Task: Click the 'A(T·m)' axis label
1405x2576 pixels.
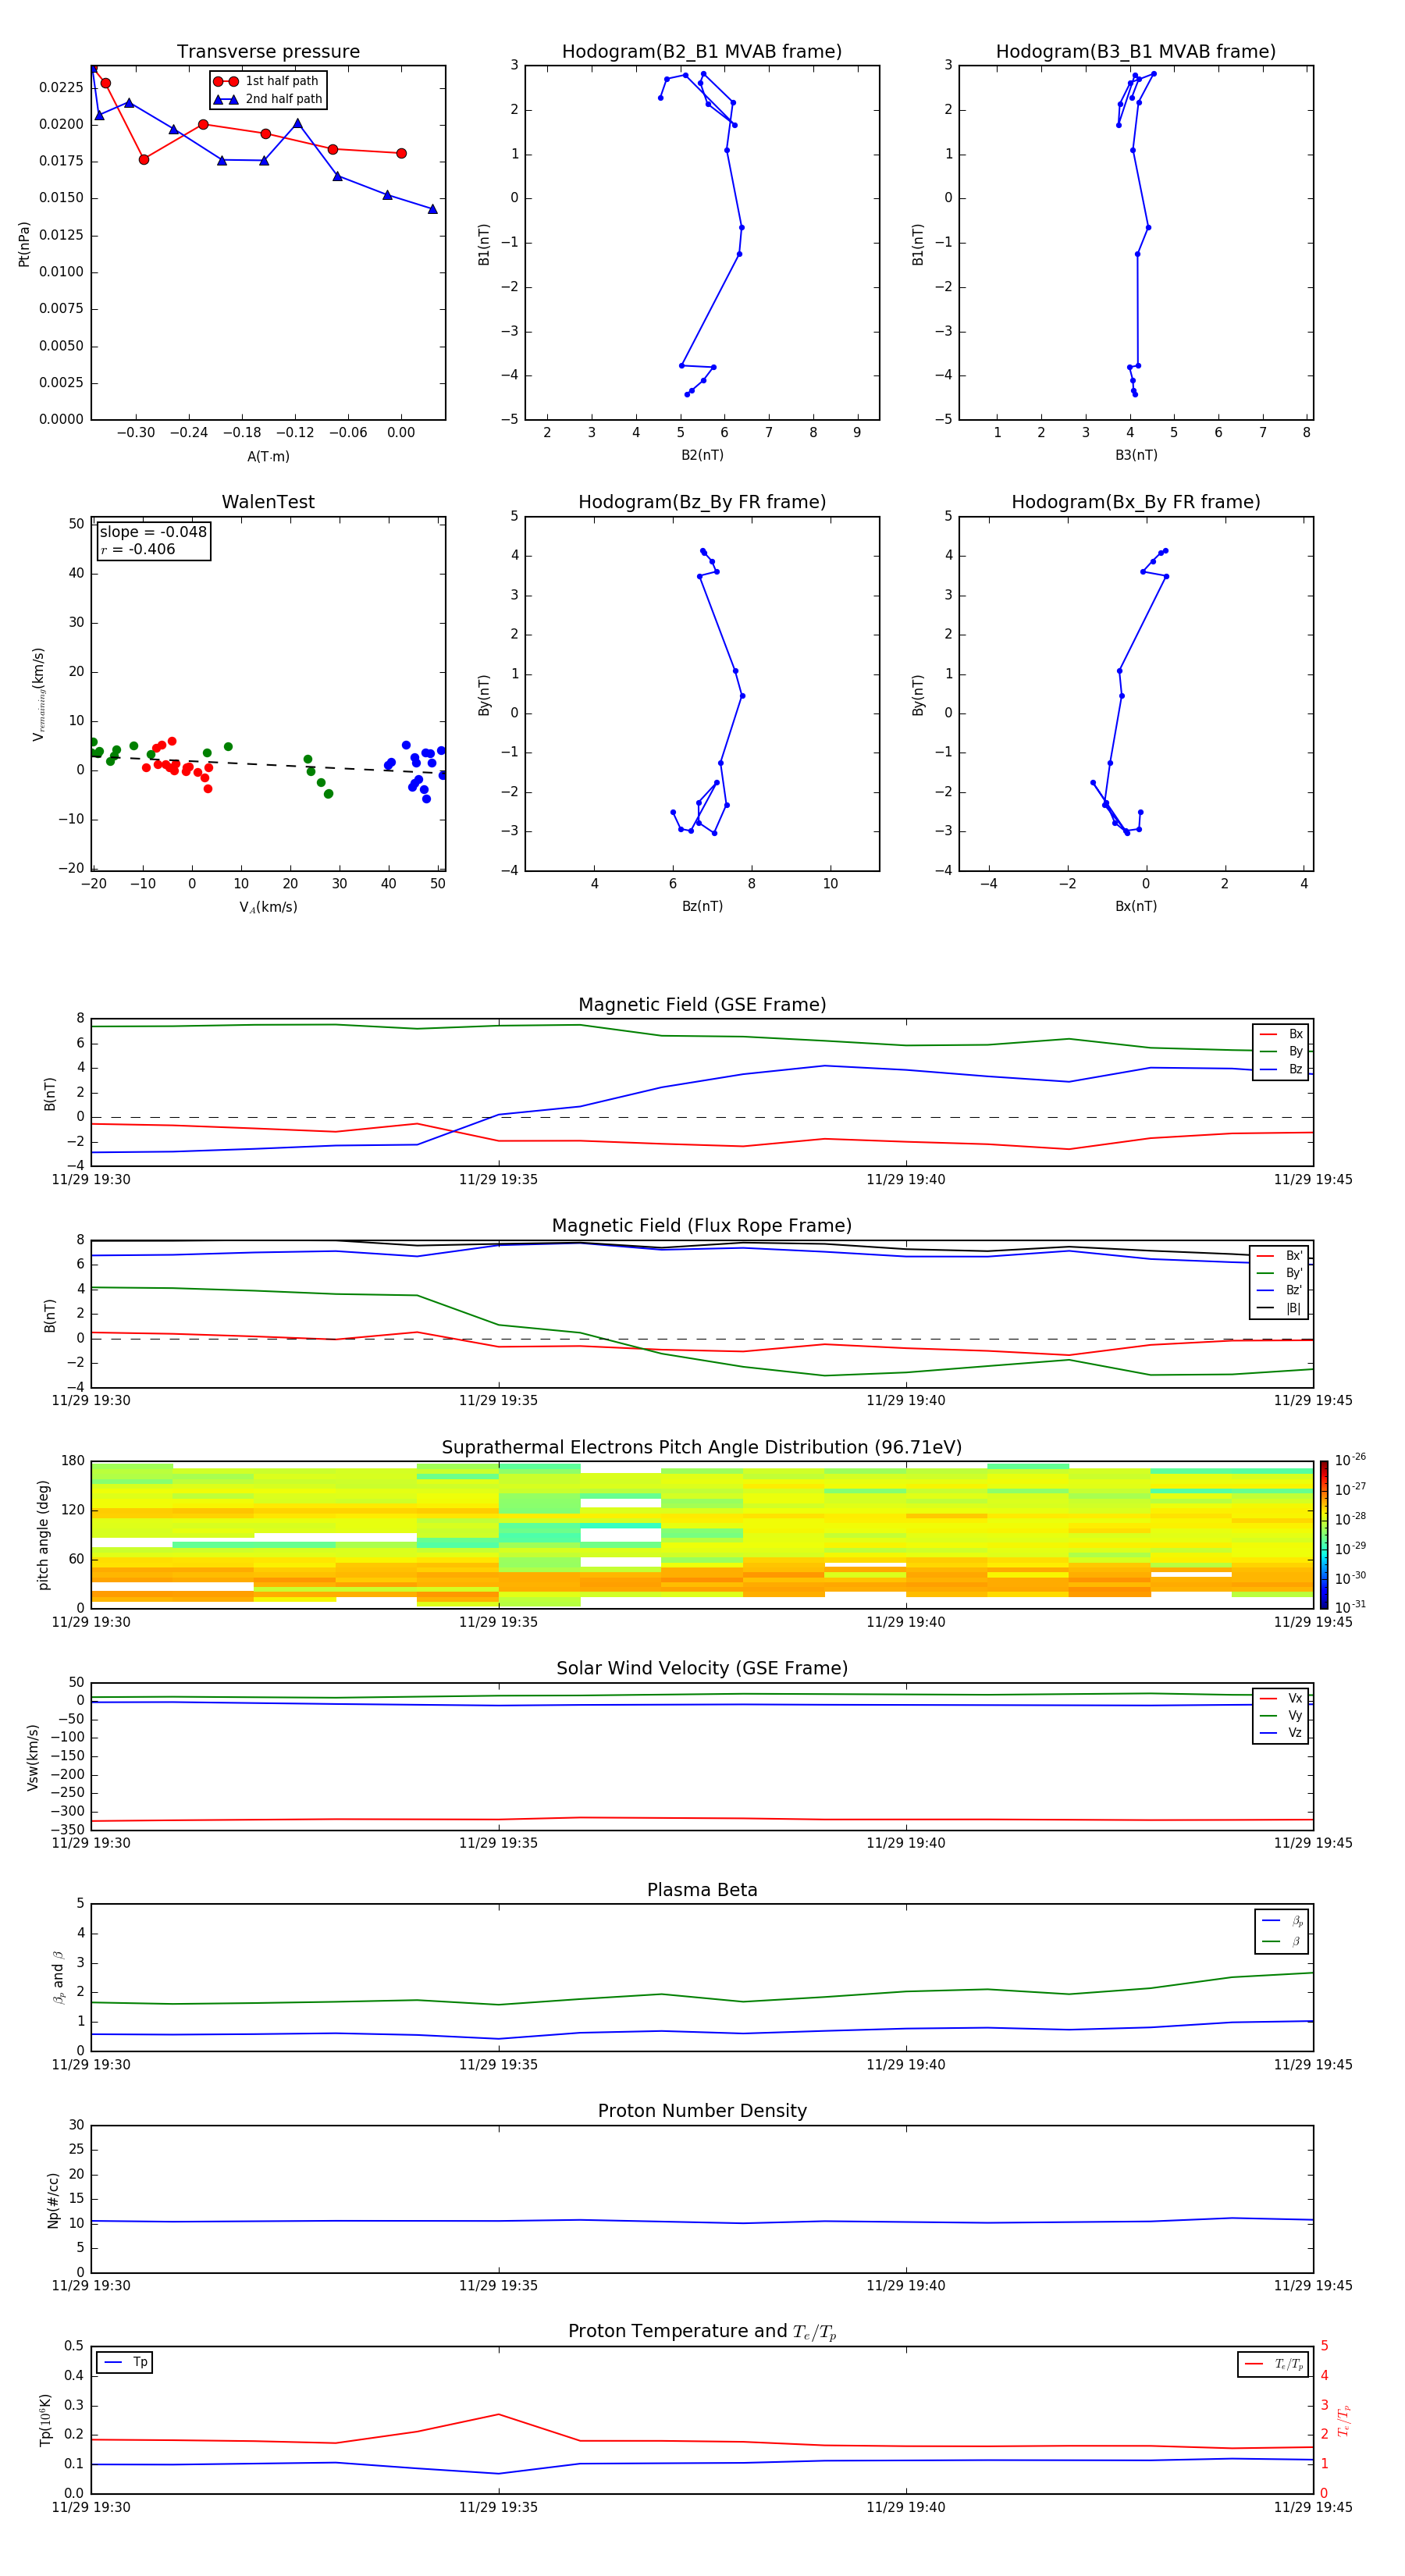Action: (x=268, y=457)
